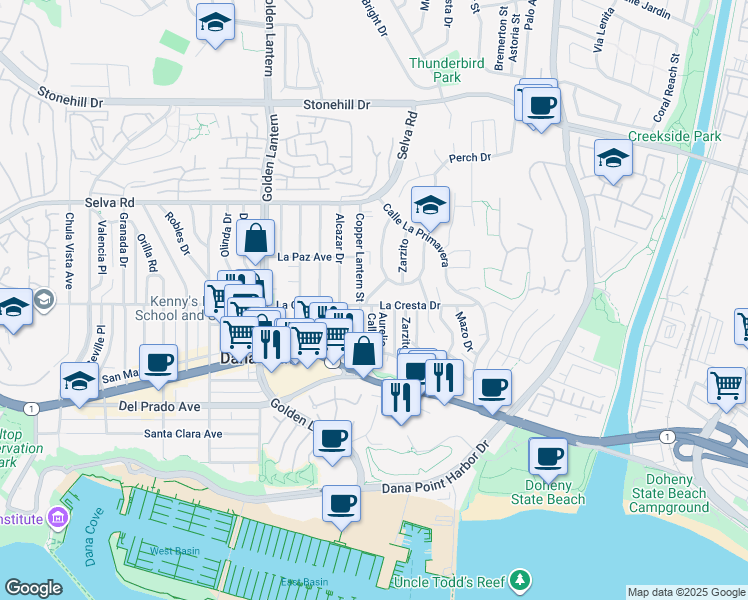748x600 pixels.
Task: Select the restaurant marker near Mazo Dr
Action: [x=444, y=379]
